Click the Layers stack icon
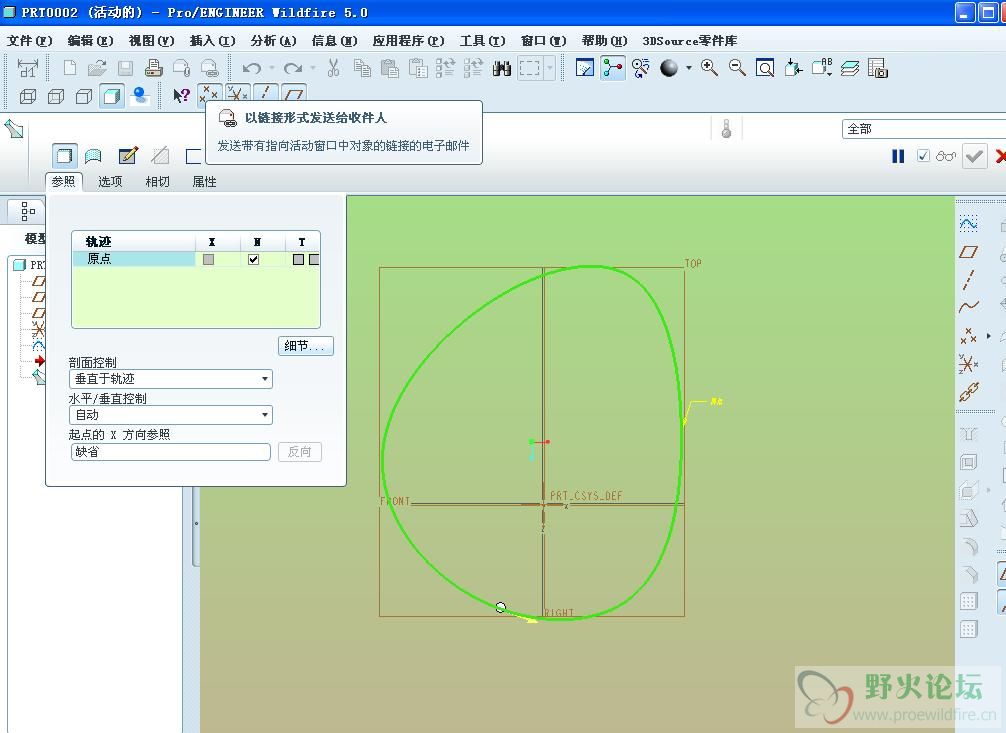Screen dimensions: 1006x733 [850, 67]
